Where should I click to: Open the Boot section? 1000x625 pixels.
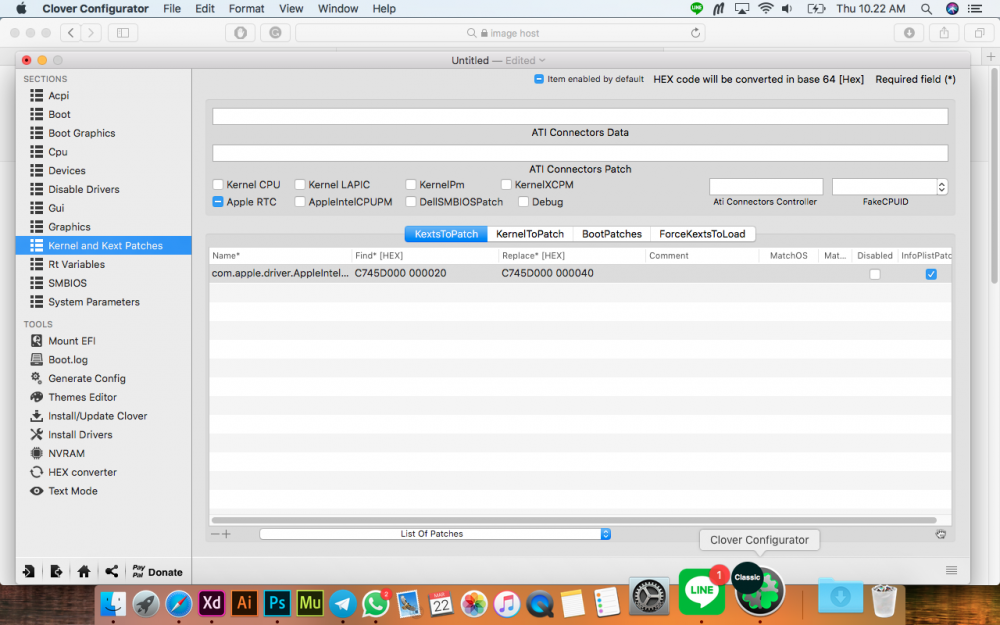59,114
